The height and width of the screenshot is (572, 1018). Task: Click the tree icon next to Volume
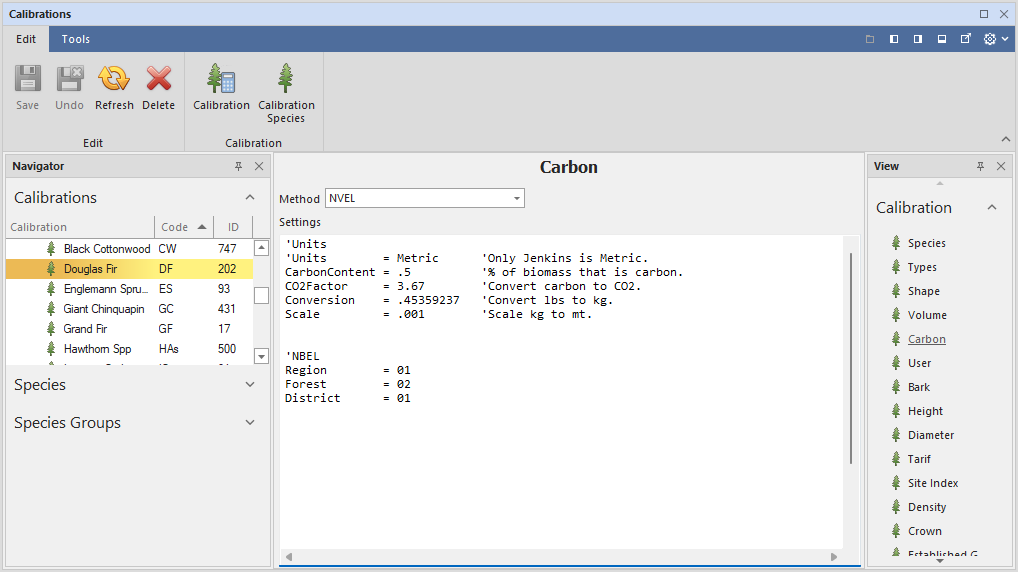(x=896, y=315)
